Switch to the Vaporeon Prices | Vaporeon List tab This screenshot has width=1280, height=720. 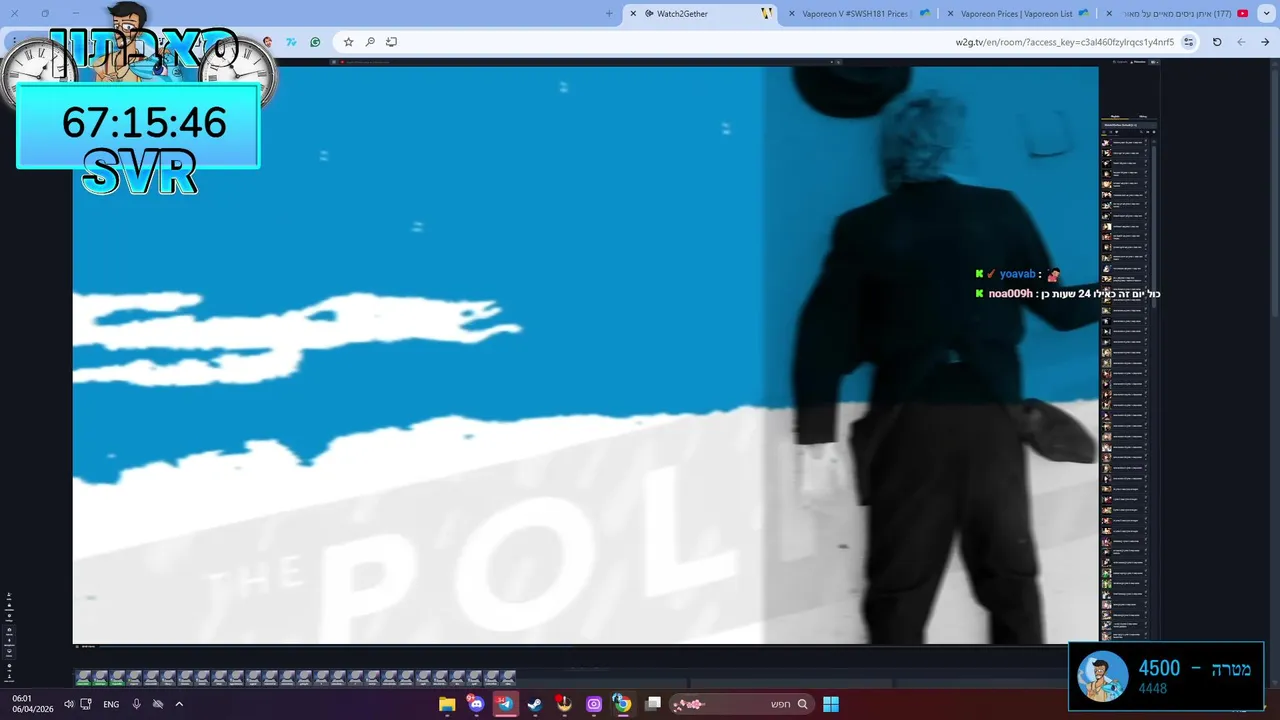[1020, 14]
